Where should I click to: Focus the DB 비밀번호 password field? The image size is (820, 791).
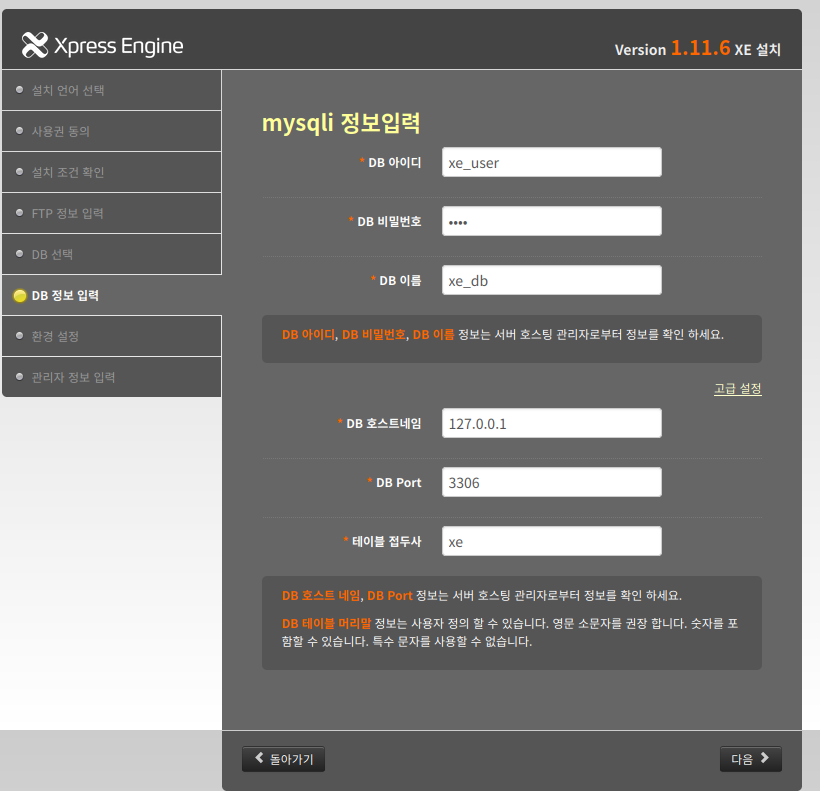tap(552, 221)
